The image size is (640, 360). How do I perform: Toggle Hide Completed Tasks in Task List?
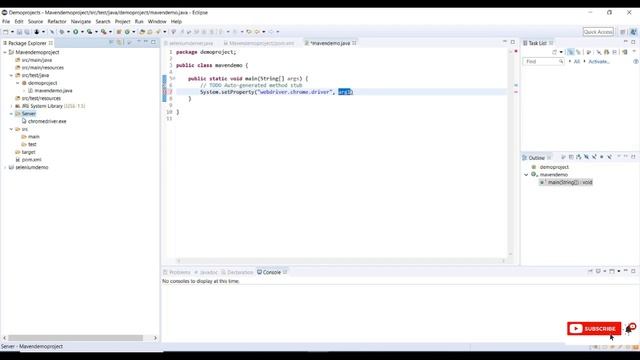pos(599,52)
